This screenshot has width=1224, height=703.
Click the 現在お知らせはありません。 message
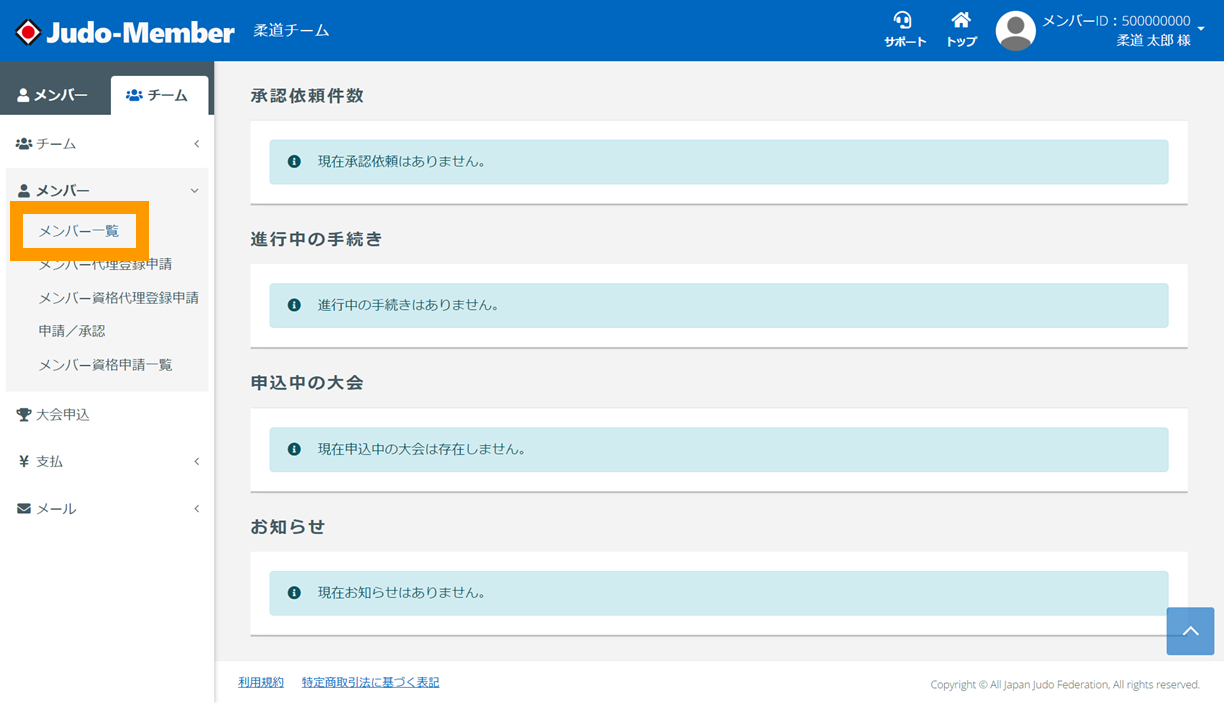402,593
